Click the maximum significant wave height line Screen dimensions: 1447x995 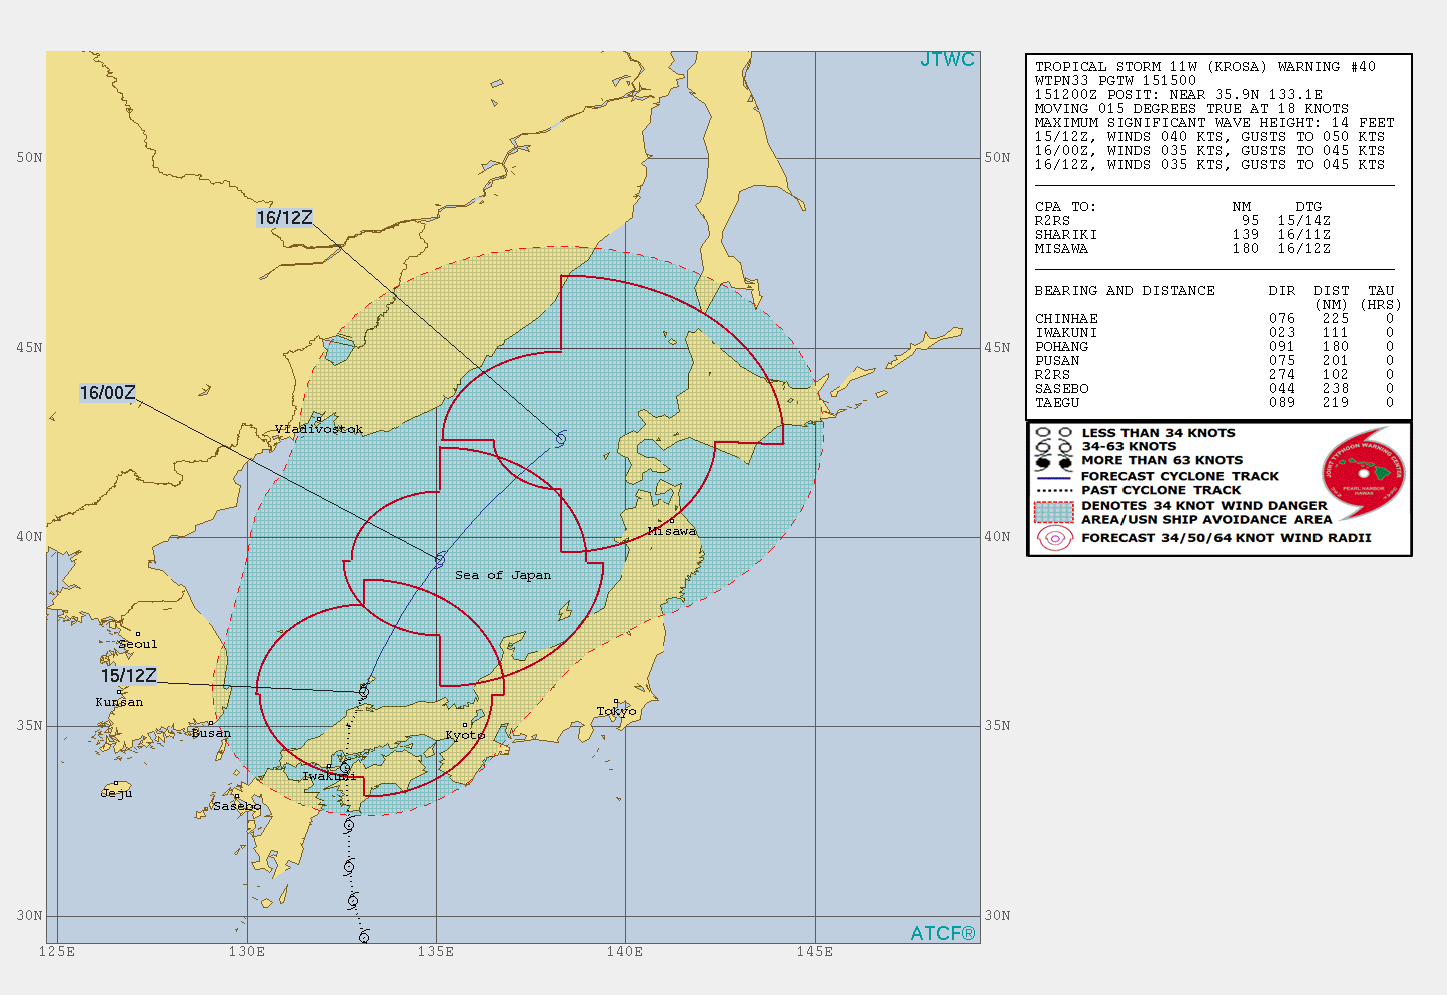coord(1214,123)
